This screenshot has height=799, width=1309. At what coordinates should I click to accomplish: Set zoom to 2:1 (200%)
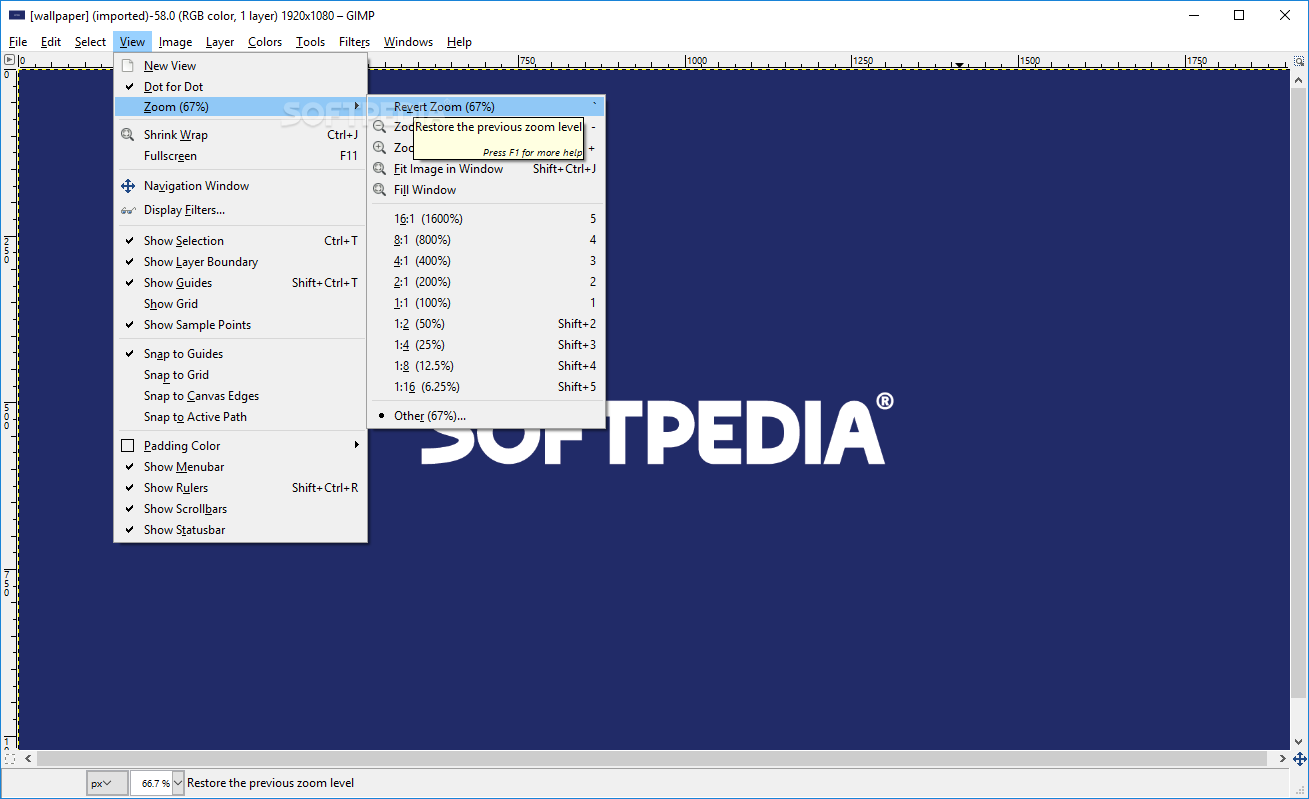click(486, 282)
